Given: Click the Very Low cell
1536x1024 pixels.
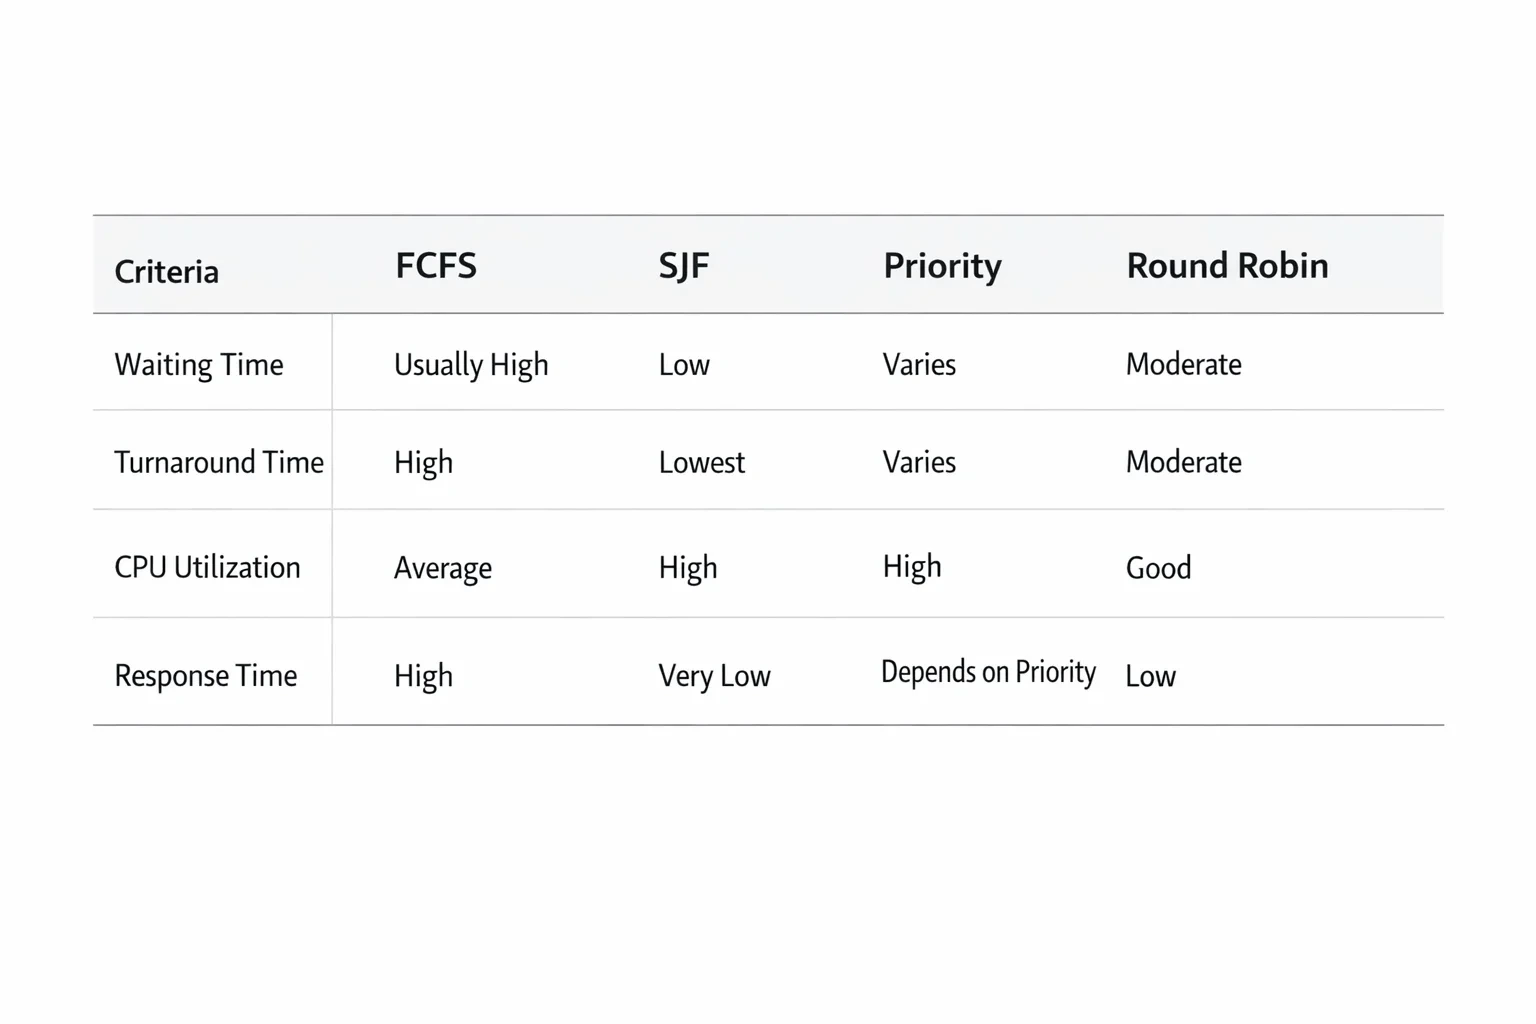Looking at the screenshot, I should [714, 676].
